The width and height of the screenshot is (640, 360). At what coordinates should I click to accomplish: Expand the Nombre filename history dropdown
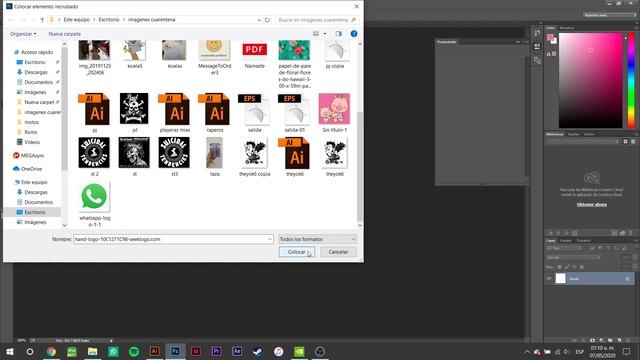tap(270, 239)
